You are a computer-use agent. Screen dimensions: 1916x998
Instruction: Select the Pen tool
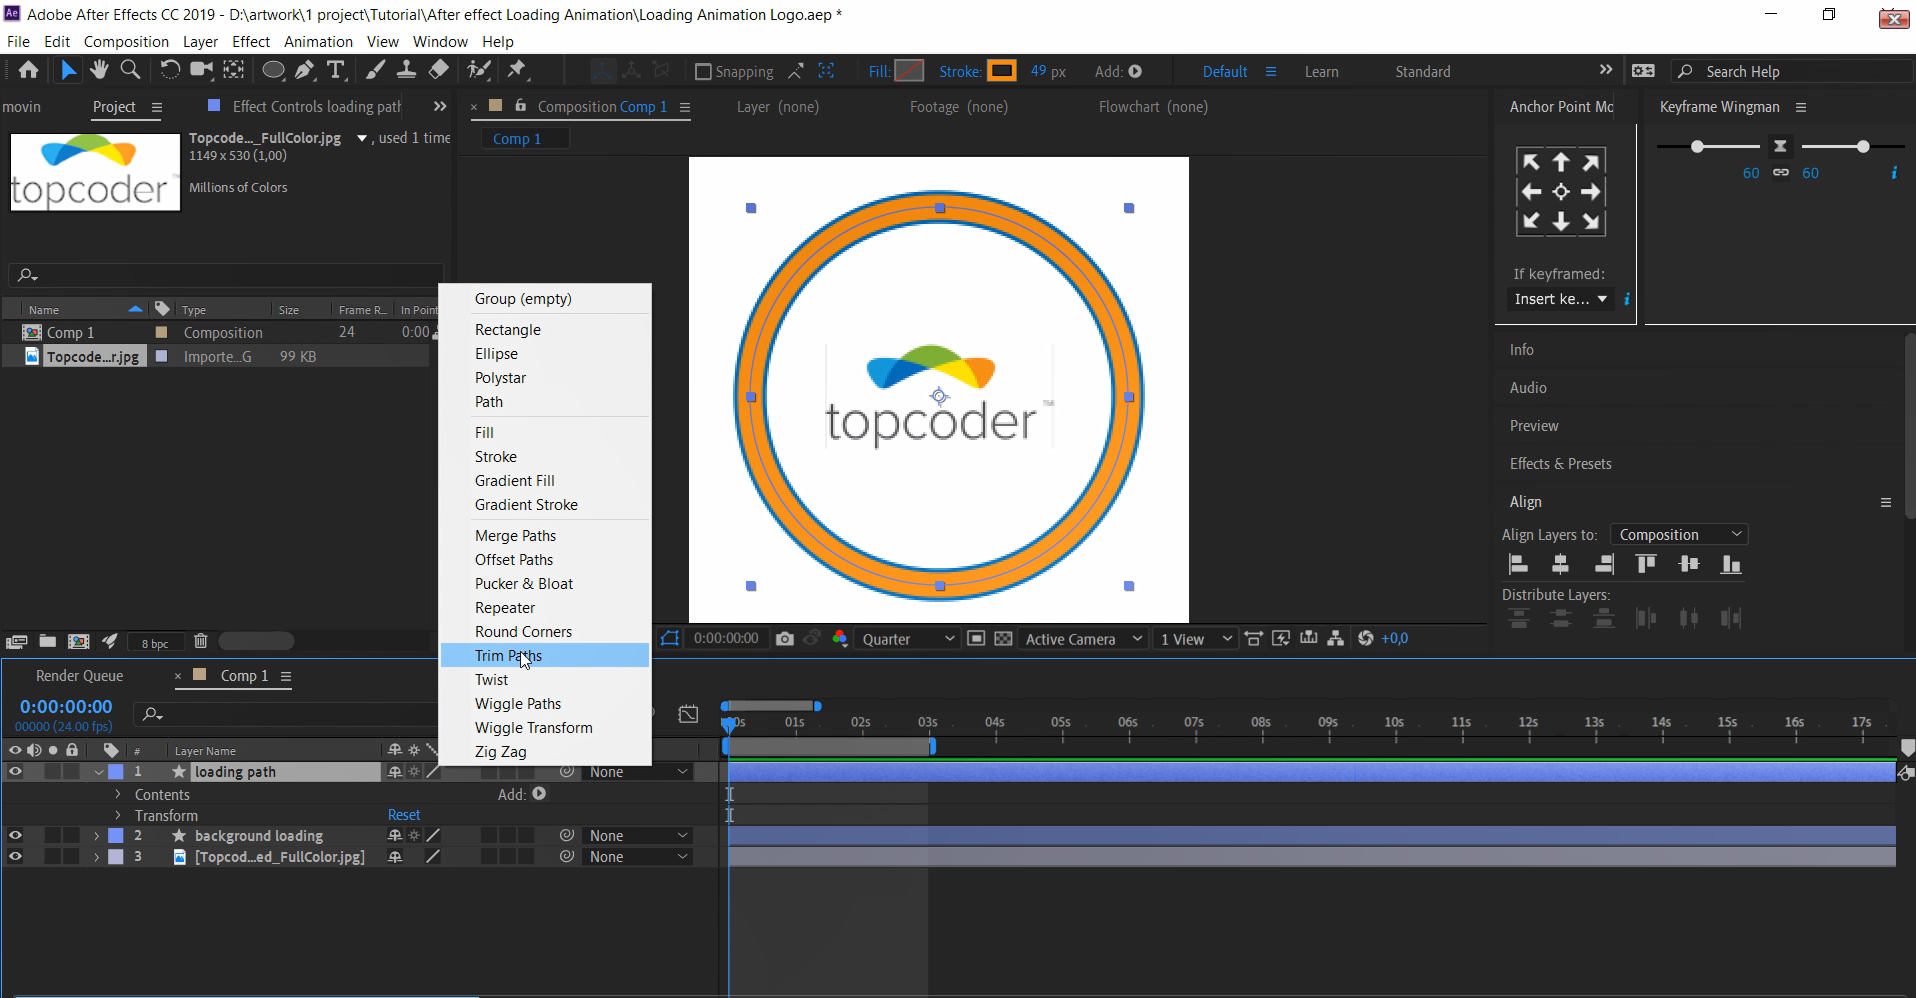304,70
